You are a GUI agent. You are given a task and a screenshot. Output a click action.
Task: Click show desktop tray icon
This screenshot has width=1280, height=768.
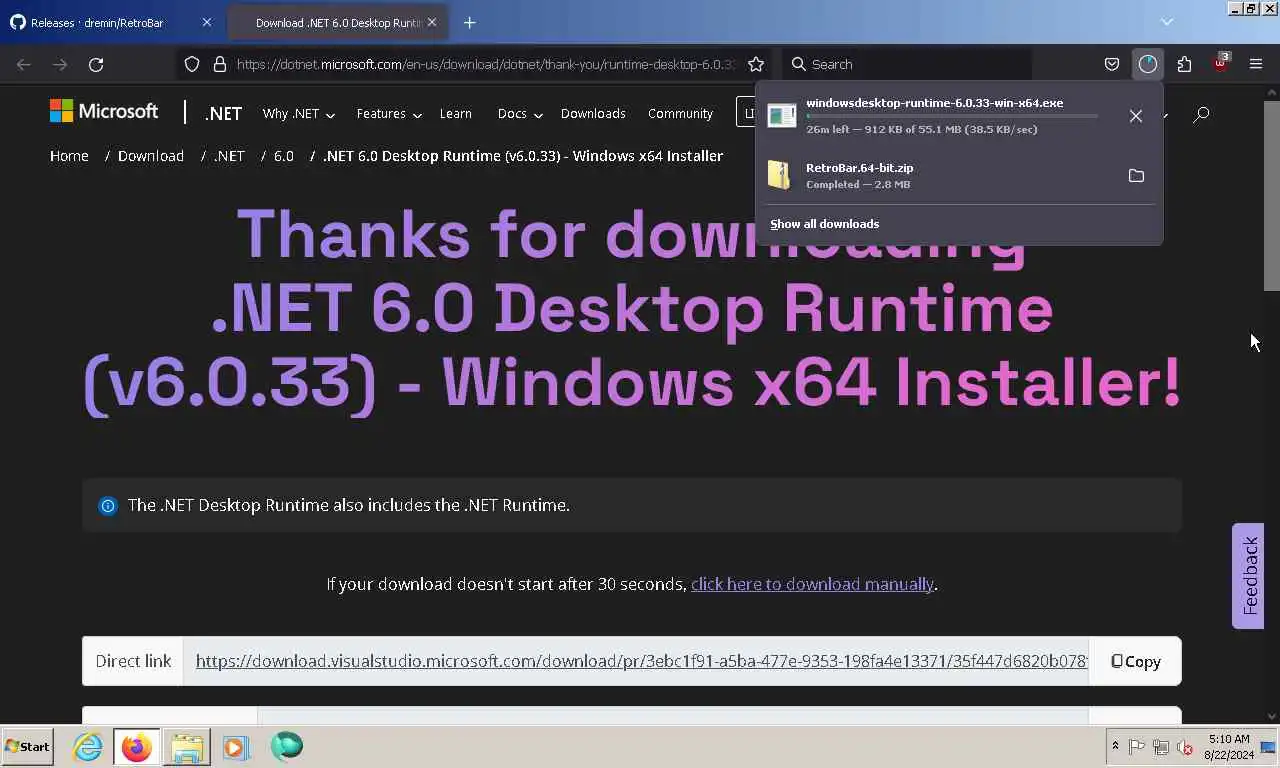coord(1268,747)
